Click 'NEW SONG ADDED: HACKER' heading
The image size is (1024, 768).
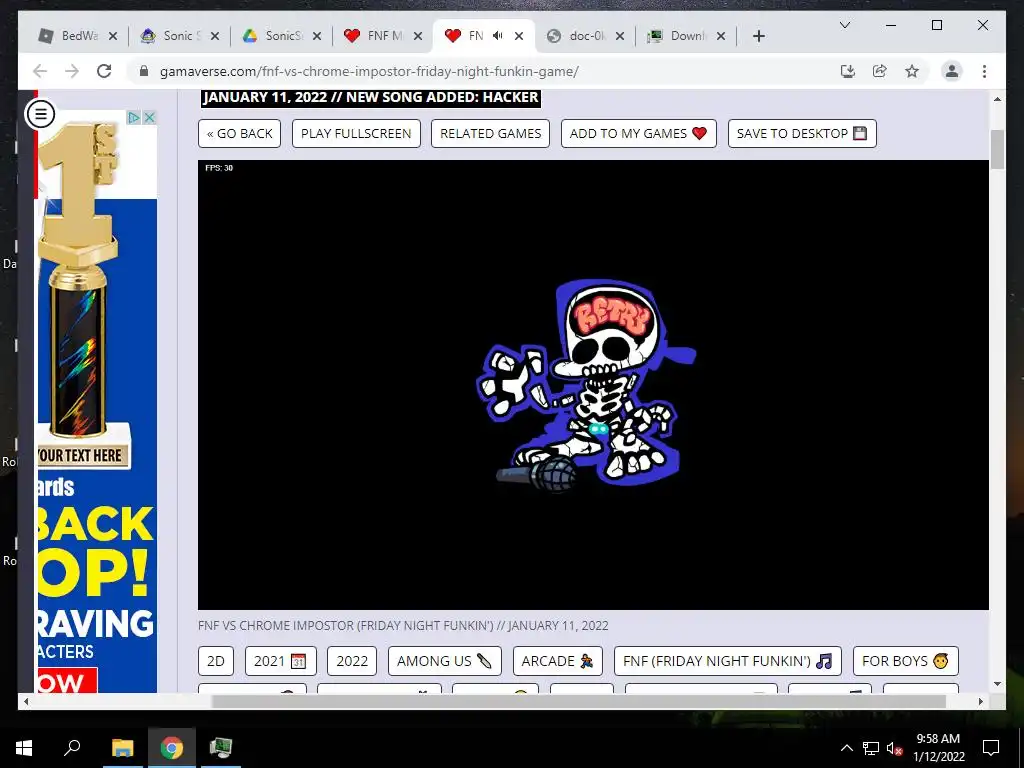click(442, 97)
